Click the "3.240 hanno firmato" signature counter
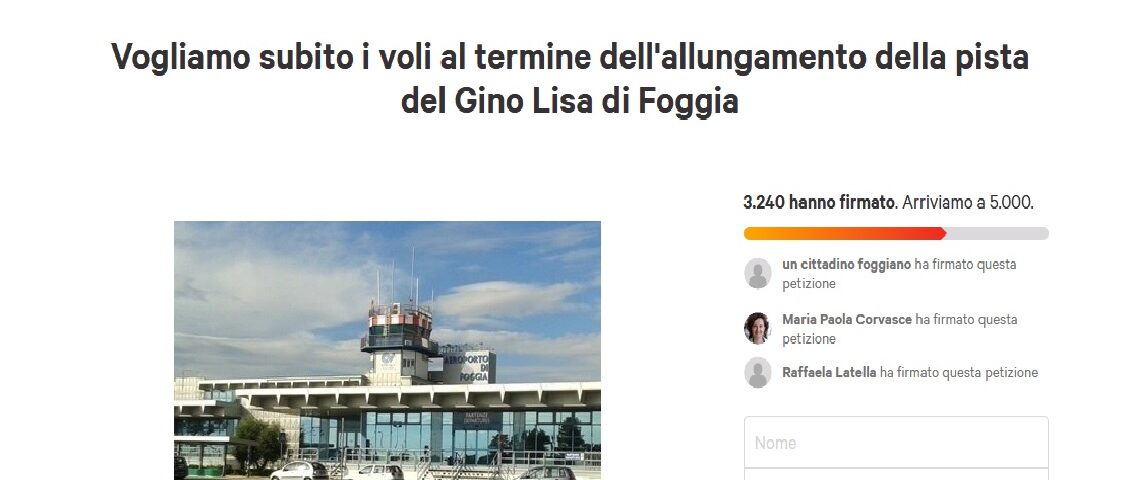 tap(820, 203)
